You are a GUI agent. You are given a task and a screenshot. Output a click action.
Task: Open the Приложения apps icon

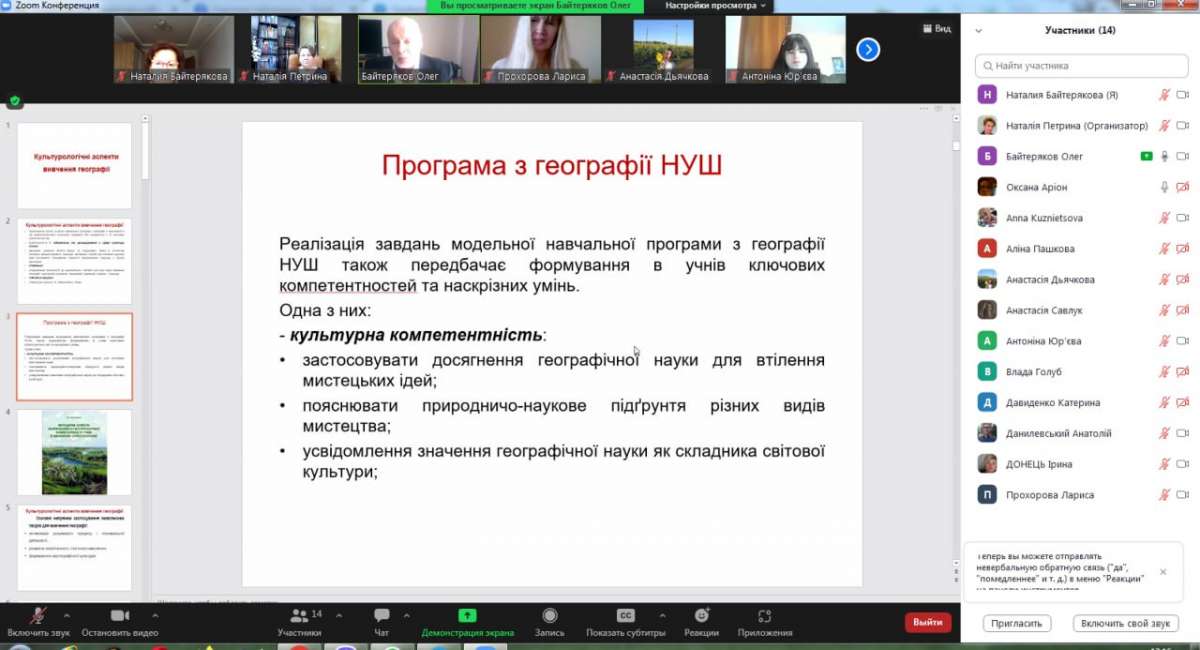tap(765, 617)
